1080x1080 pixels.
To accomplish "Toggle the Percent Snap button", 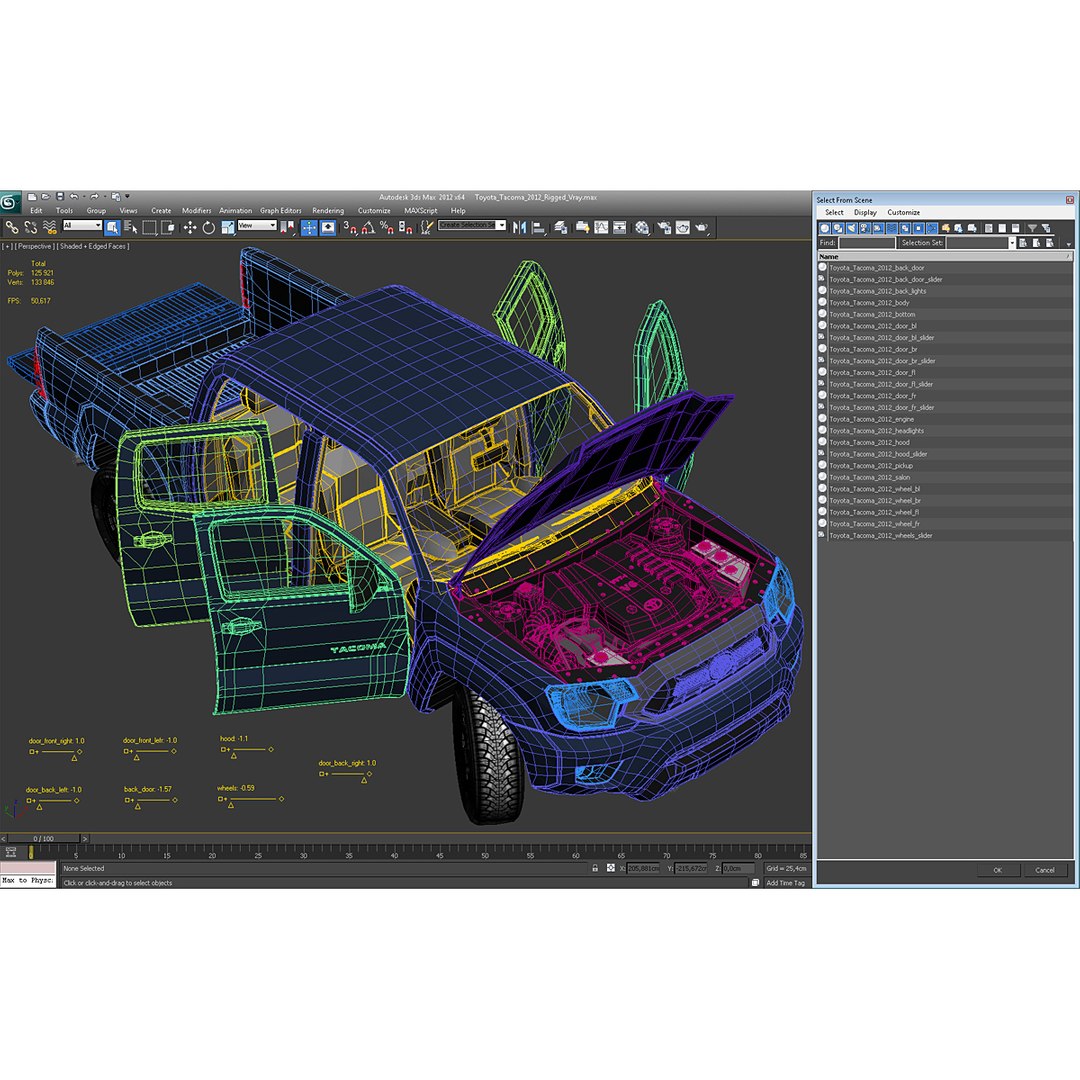I will click(386, 227).
